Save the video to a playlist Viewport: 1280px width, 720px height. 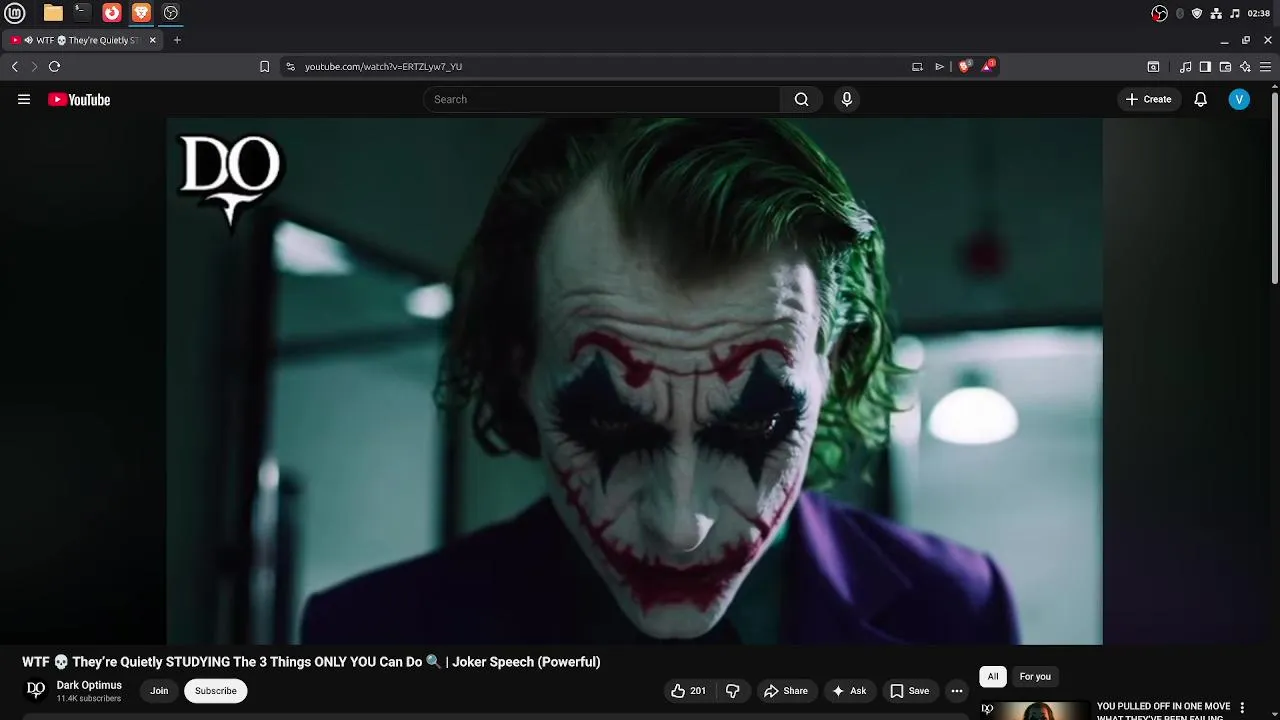click(909, 691)
